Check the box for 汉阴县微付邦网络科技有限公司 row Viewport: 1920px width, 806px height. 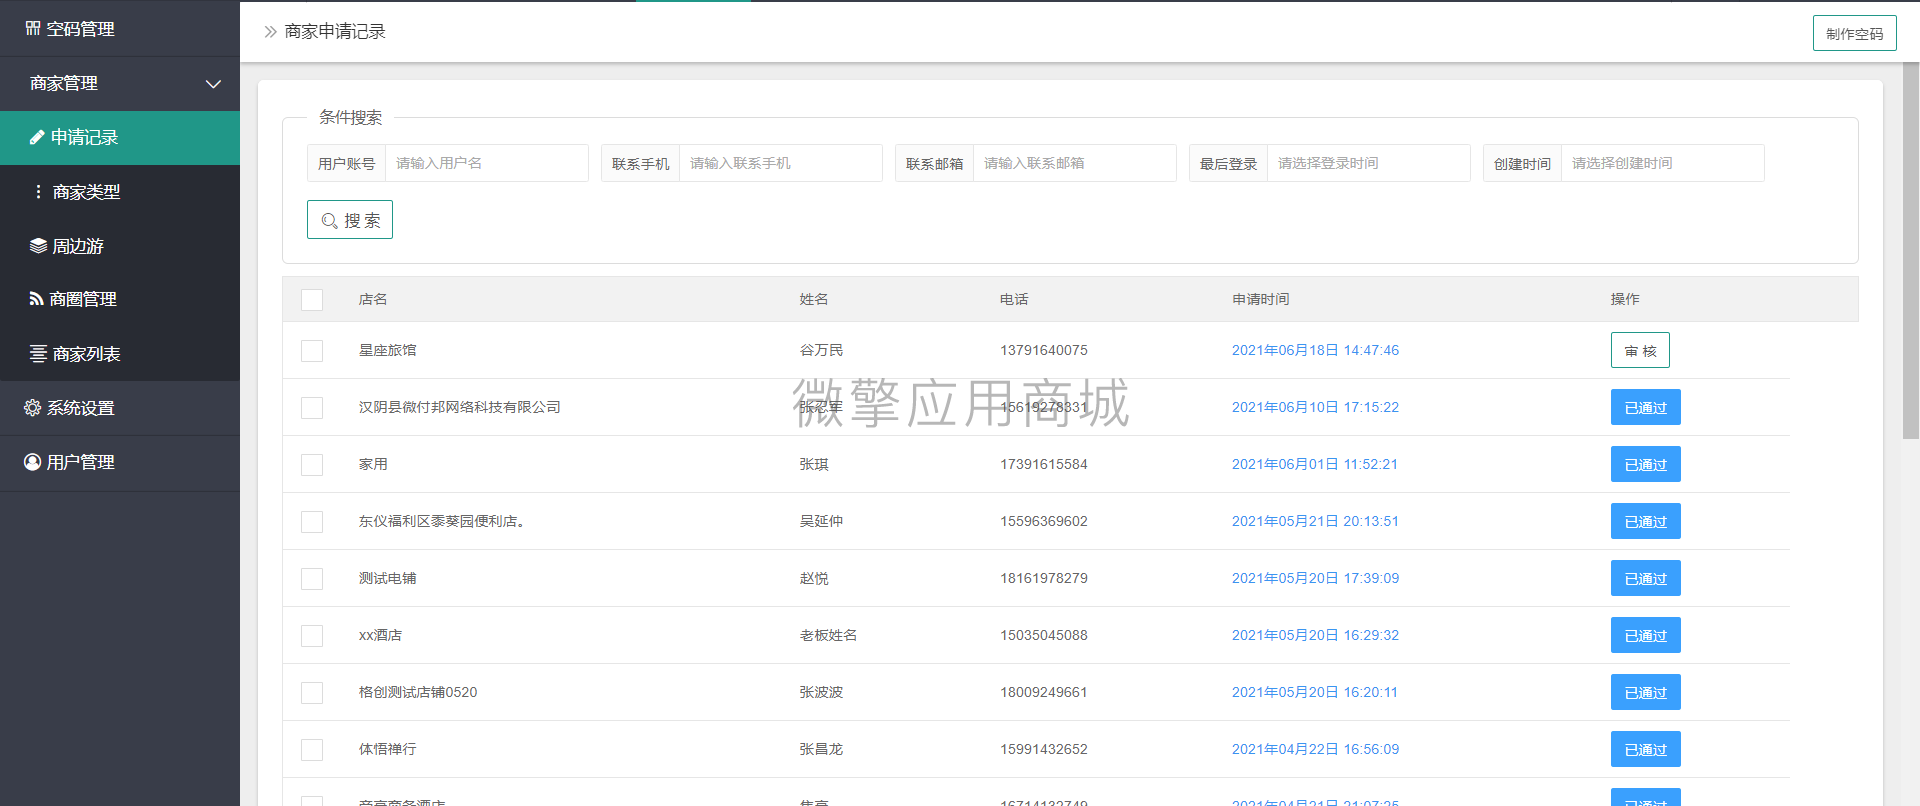tap(312, 408)
